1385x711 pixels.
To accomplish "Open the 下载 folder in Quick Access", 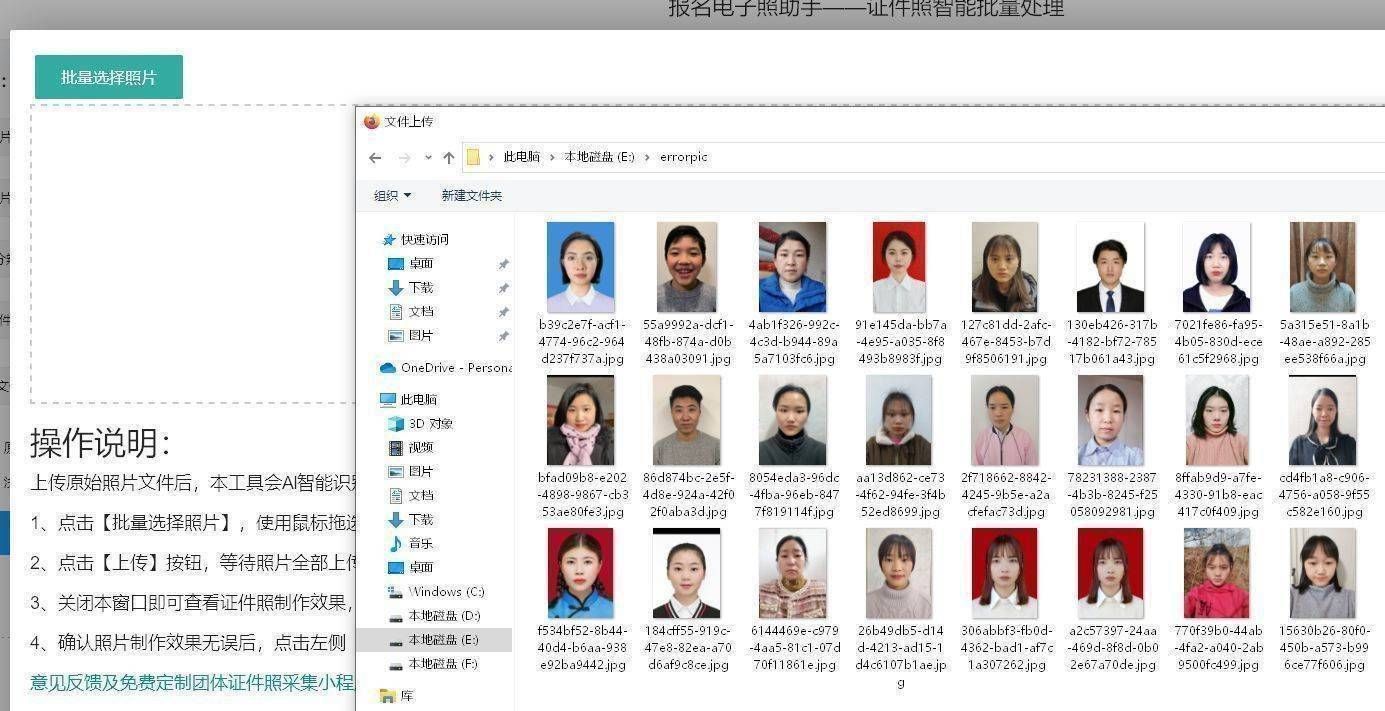I will (420, 287).
